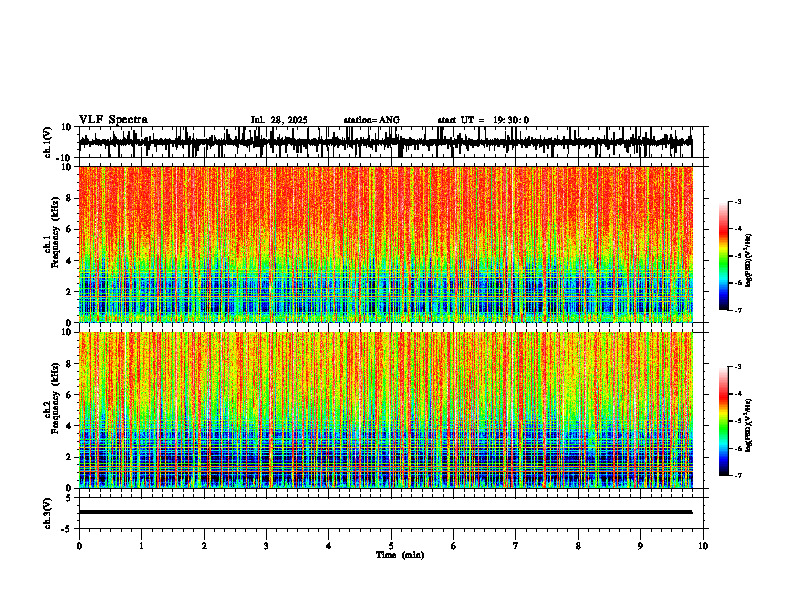Click time axis tick label '5'
The image size is (792, 612).
pos(391,546)
